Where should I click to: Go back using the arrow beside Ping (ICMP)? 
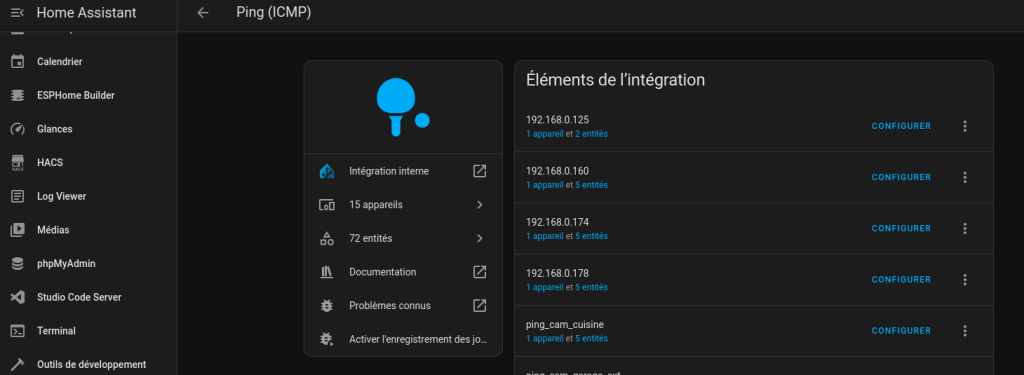(x=203, y=12)
